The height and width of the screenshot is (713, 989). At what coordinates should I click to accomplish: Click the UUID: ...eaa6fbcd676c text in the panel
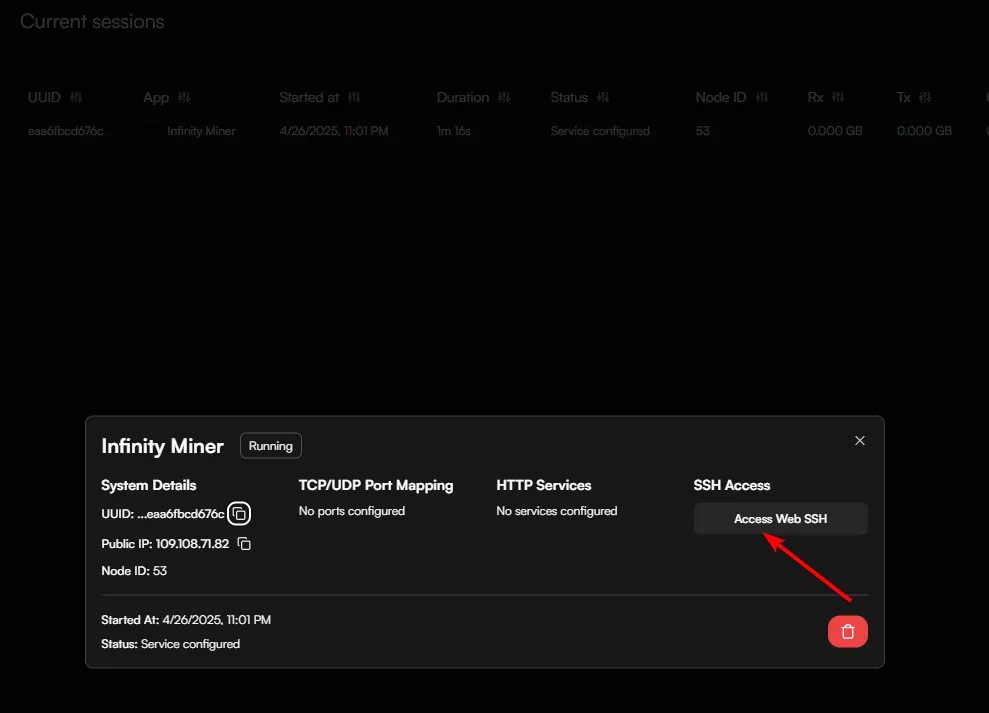point(163,514)
